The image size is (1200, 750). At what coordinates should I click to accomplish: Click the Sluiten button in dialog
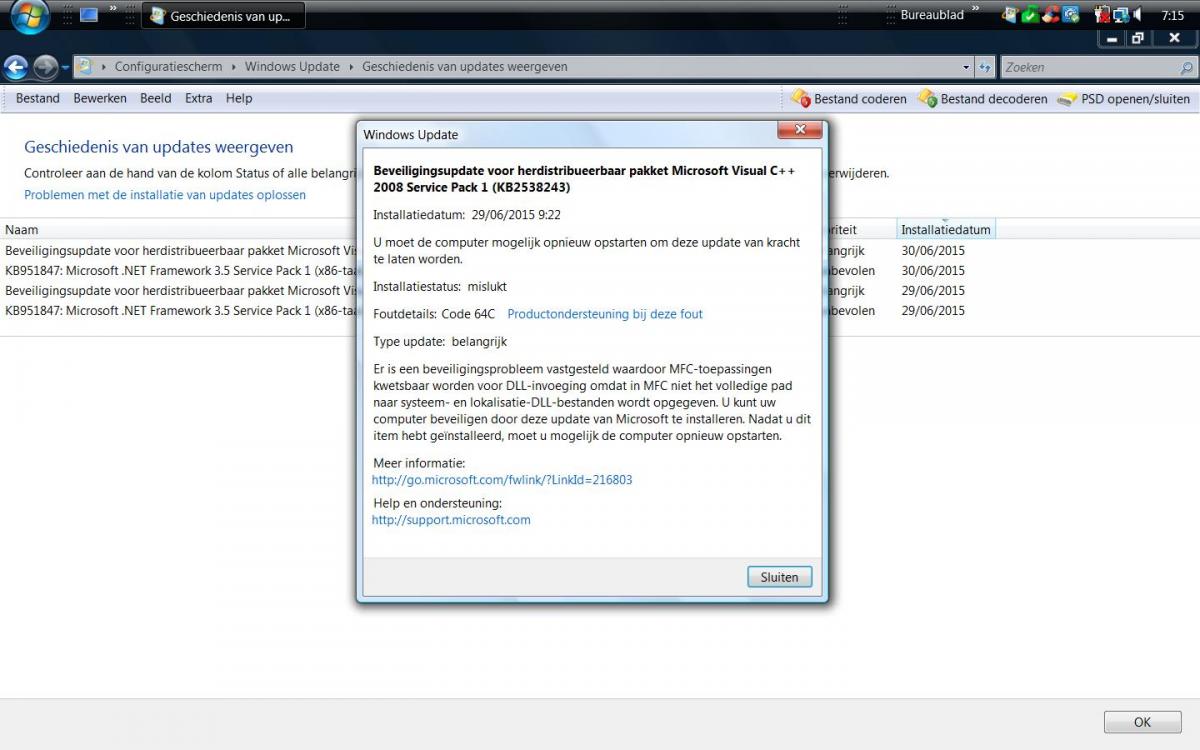(779, 577)
